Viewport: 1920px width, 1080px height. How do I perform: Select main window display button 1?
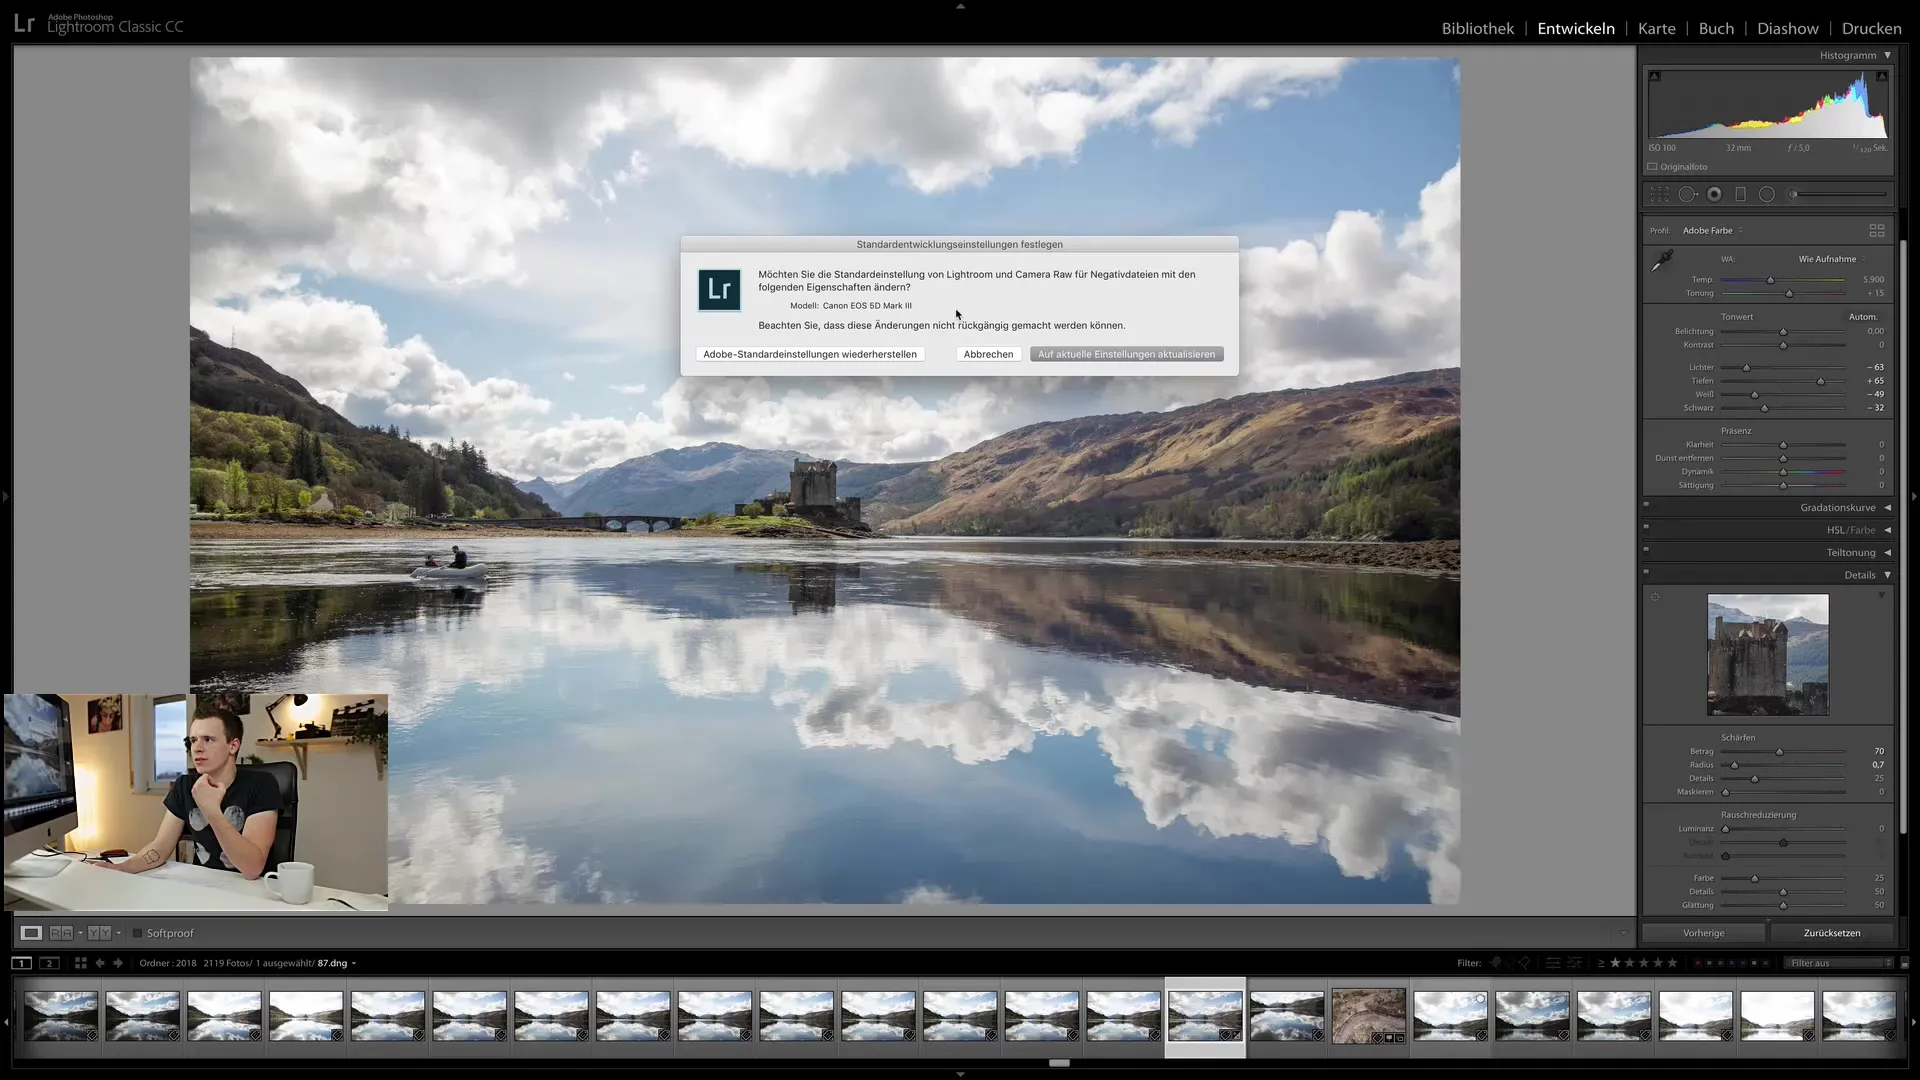21,963
